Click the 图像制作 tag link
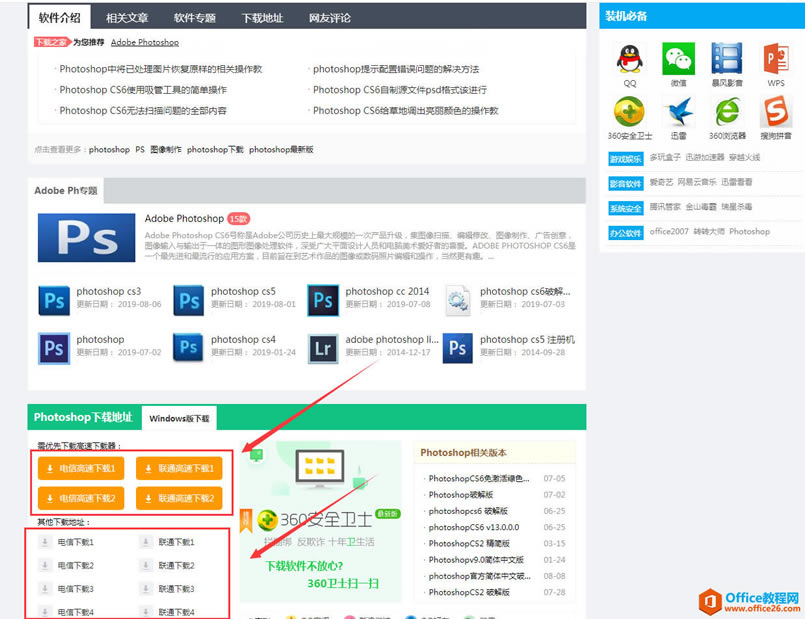Image resolution: width=805 pixels, height=619 pixels. [x=166, y=149]
